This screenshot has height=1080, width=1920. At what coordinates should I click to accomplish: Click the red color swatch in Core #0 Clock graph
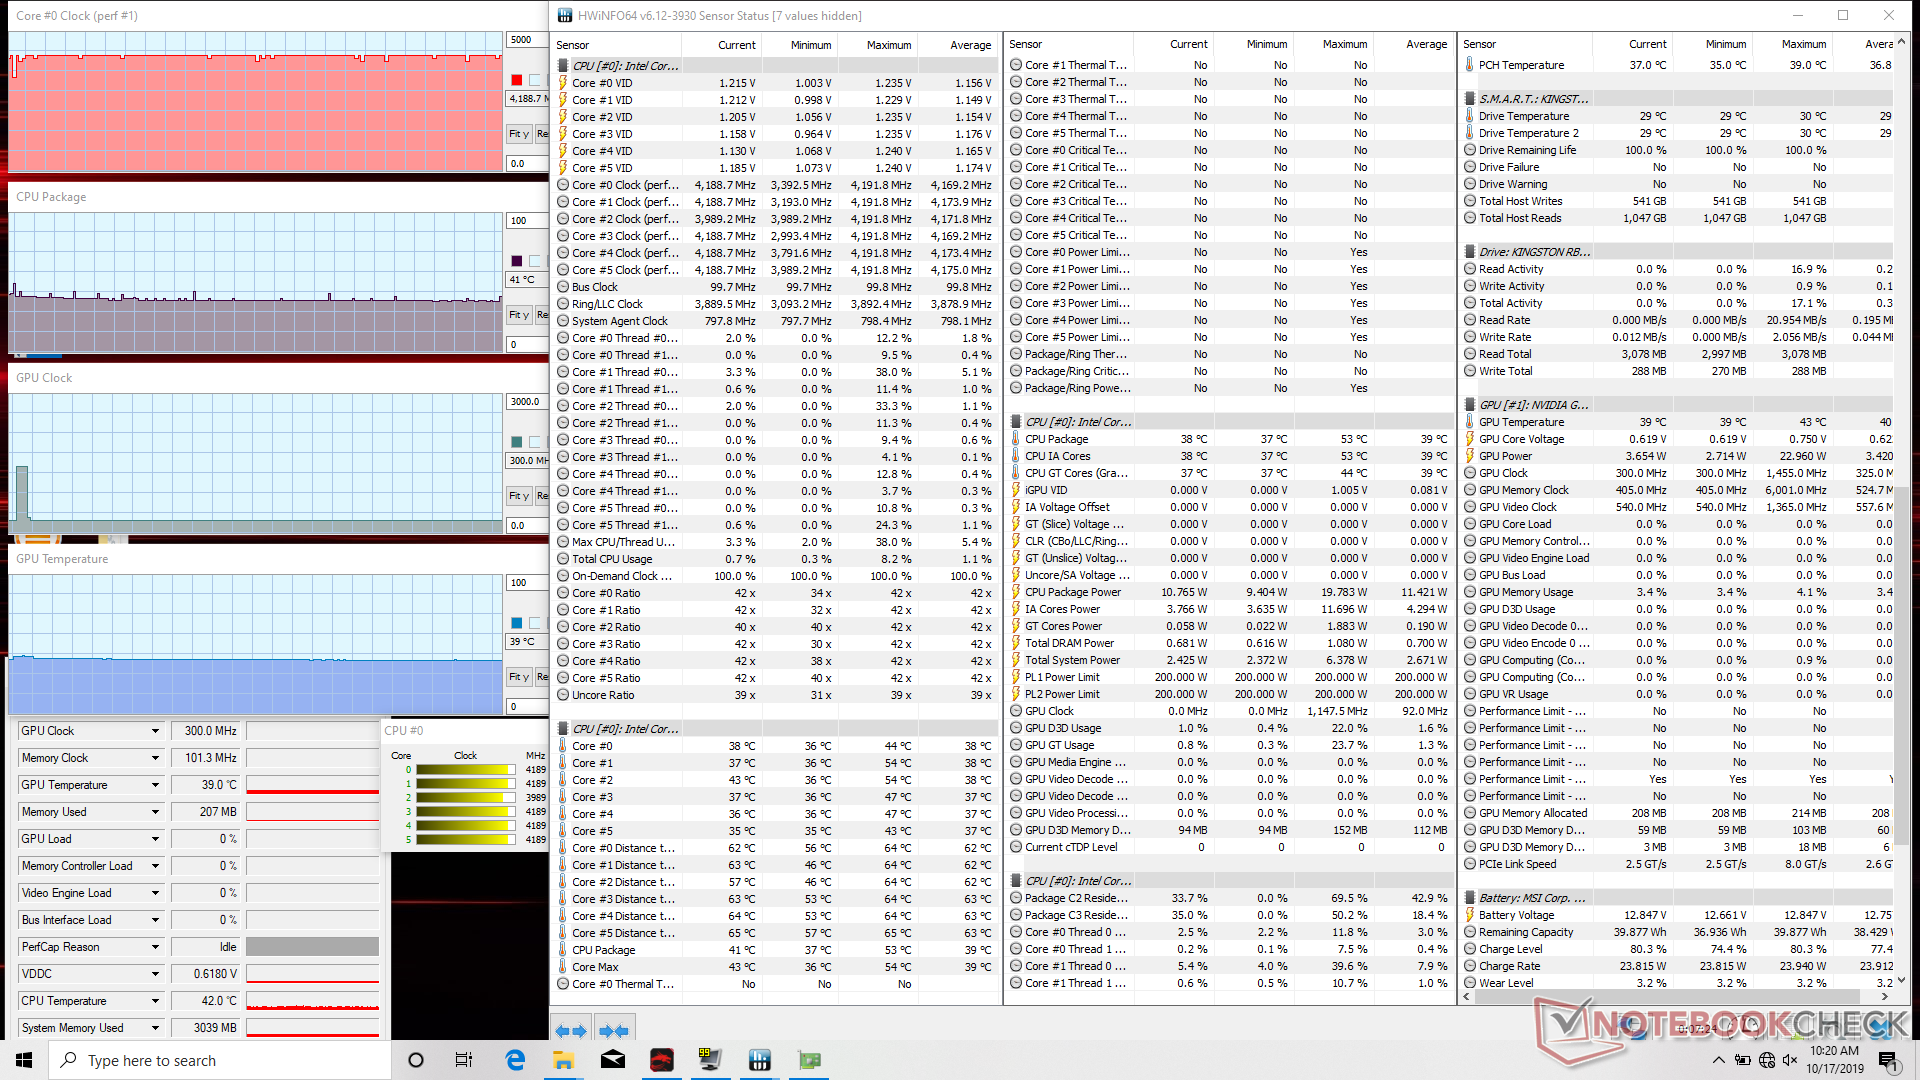pyautogui.click(x=517, y=80)
